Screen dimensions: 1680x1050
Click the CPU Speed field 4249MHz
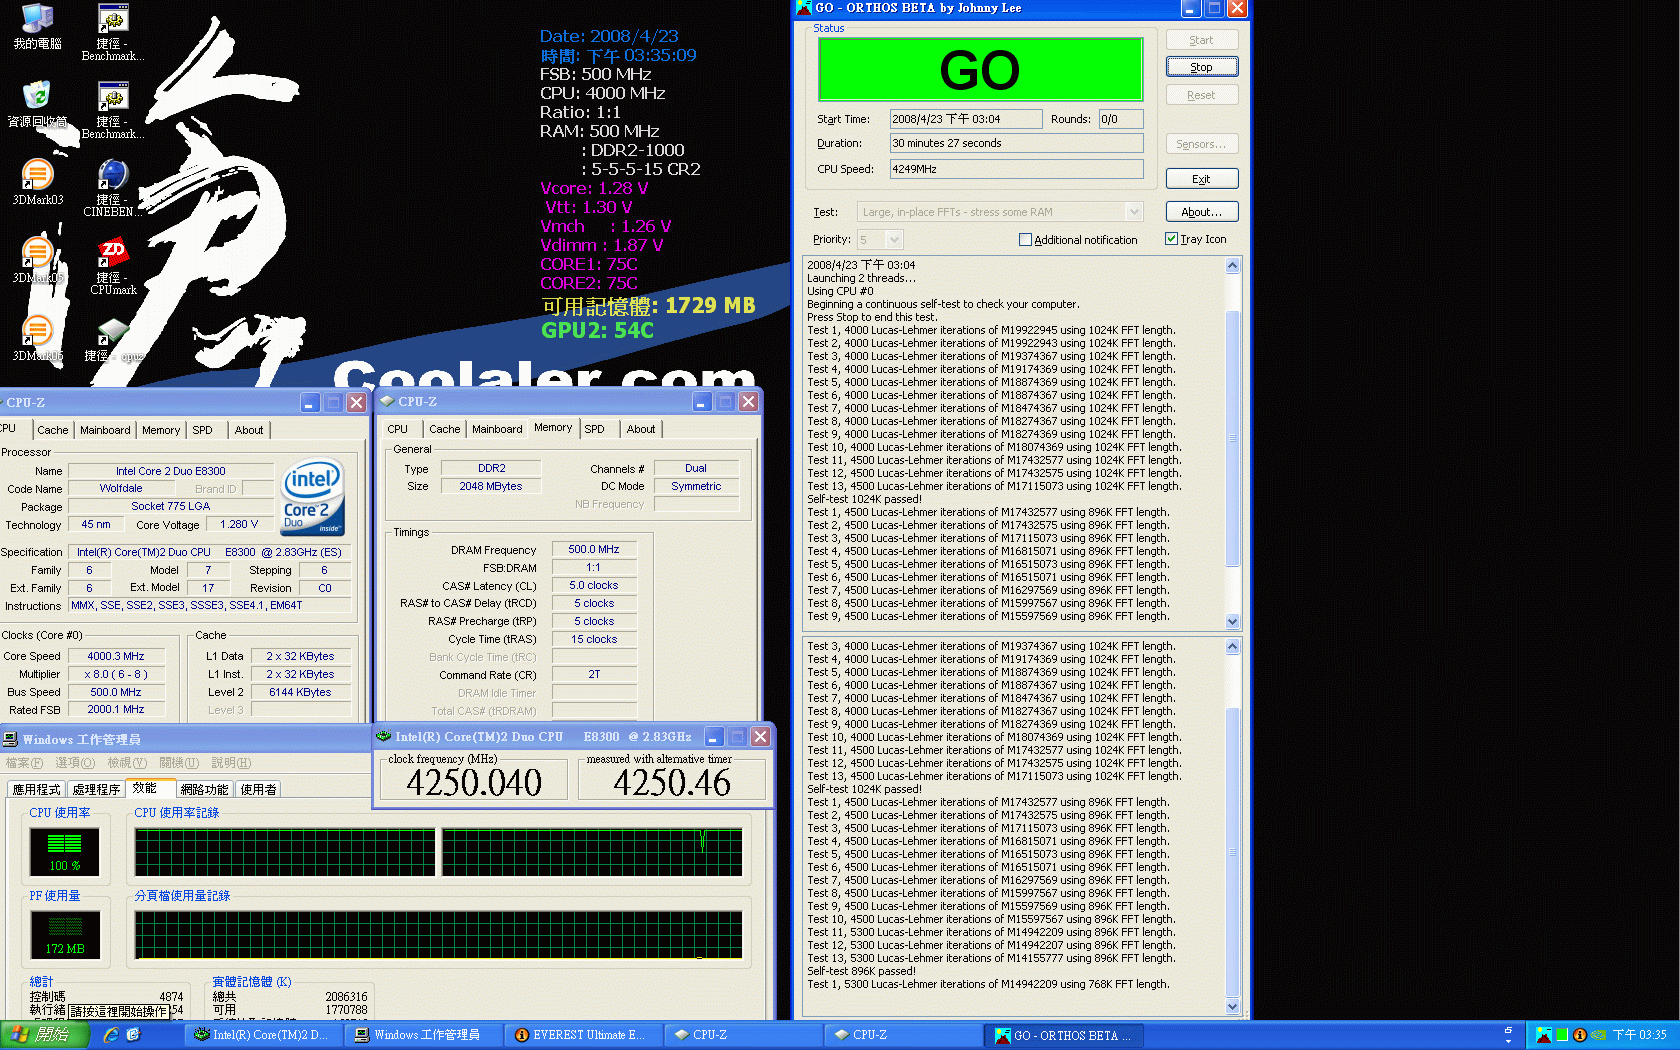click(1017, 169)
